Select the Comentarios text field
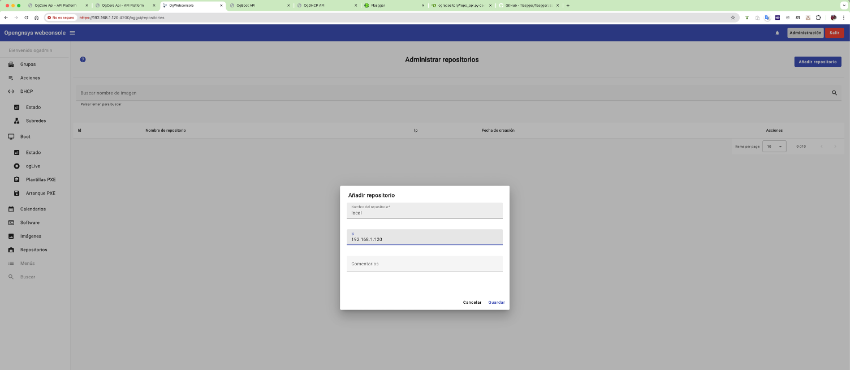Image resolution: width=850 pixels, height=370 pixels. point(424,264)
